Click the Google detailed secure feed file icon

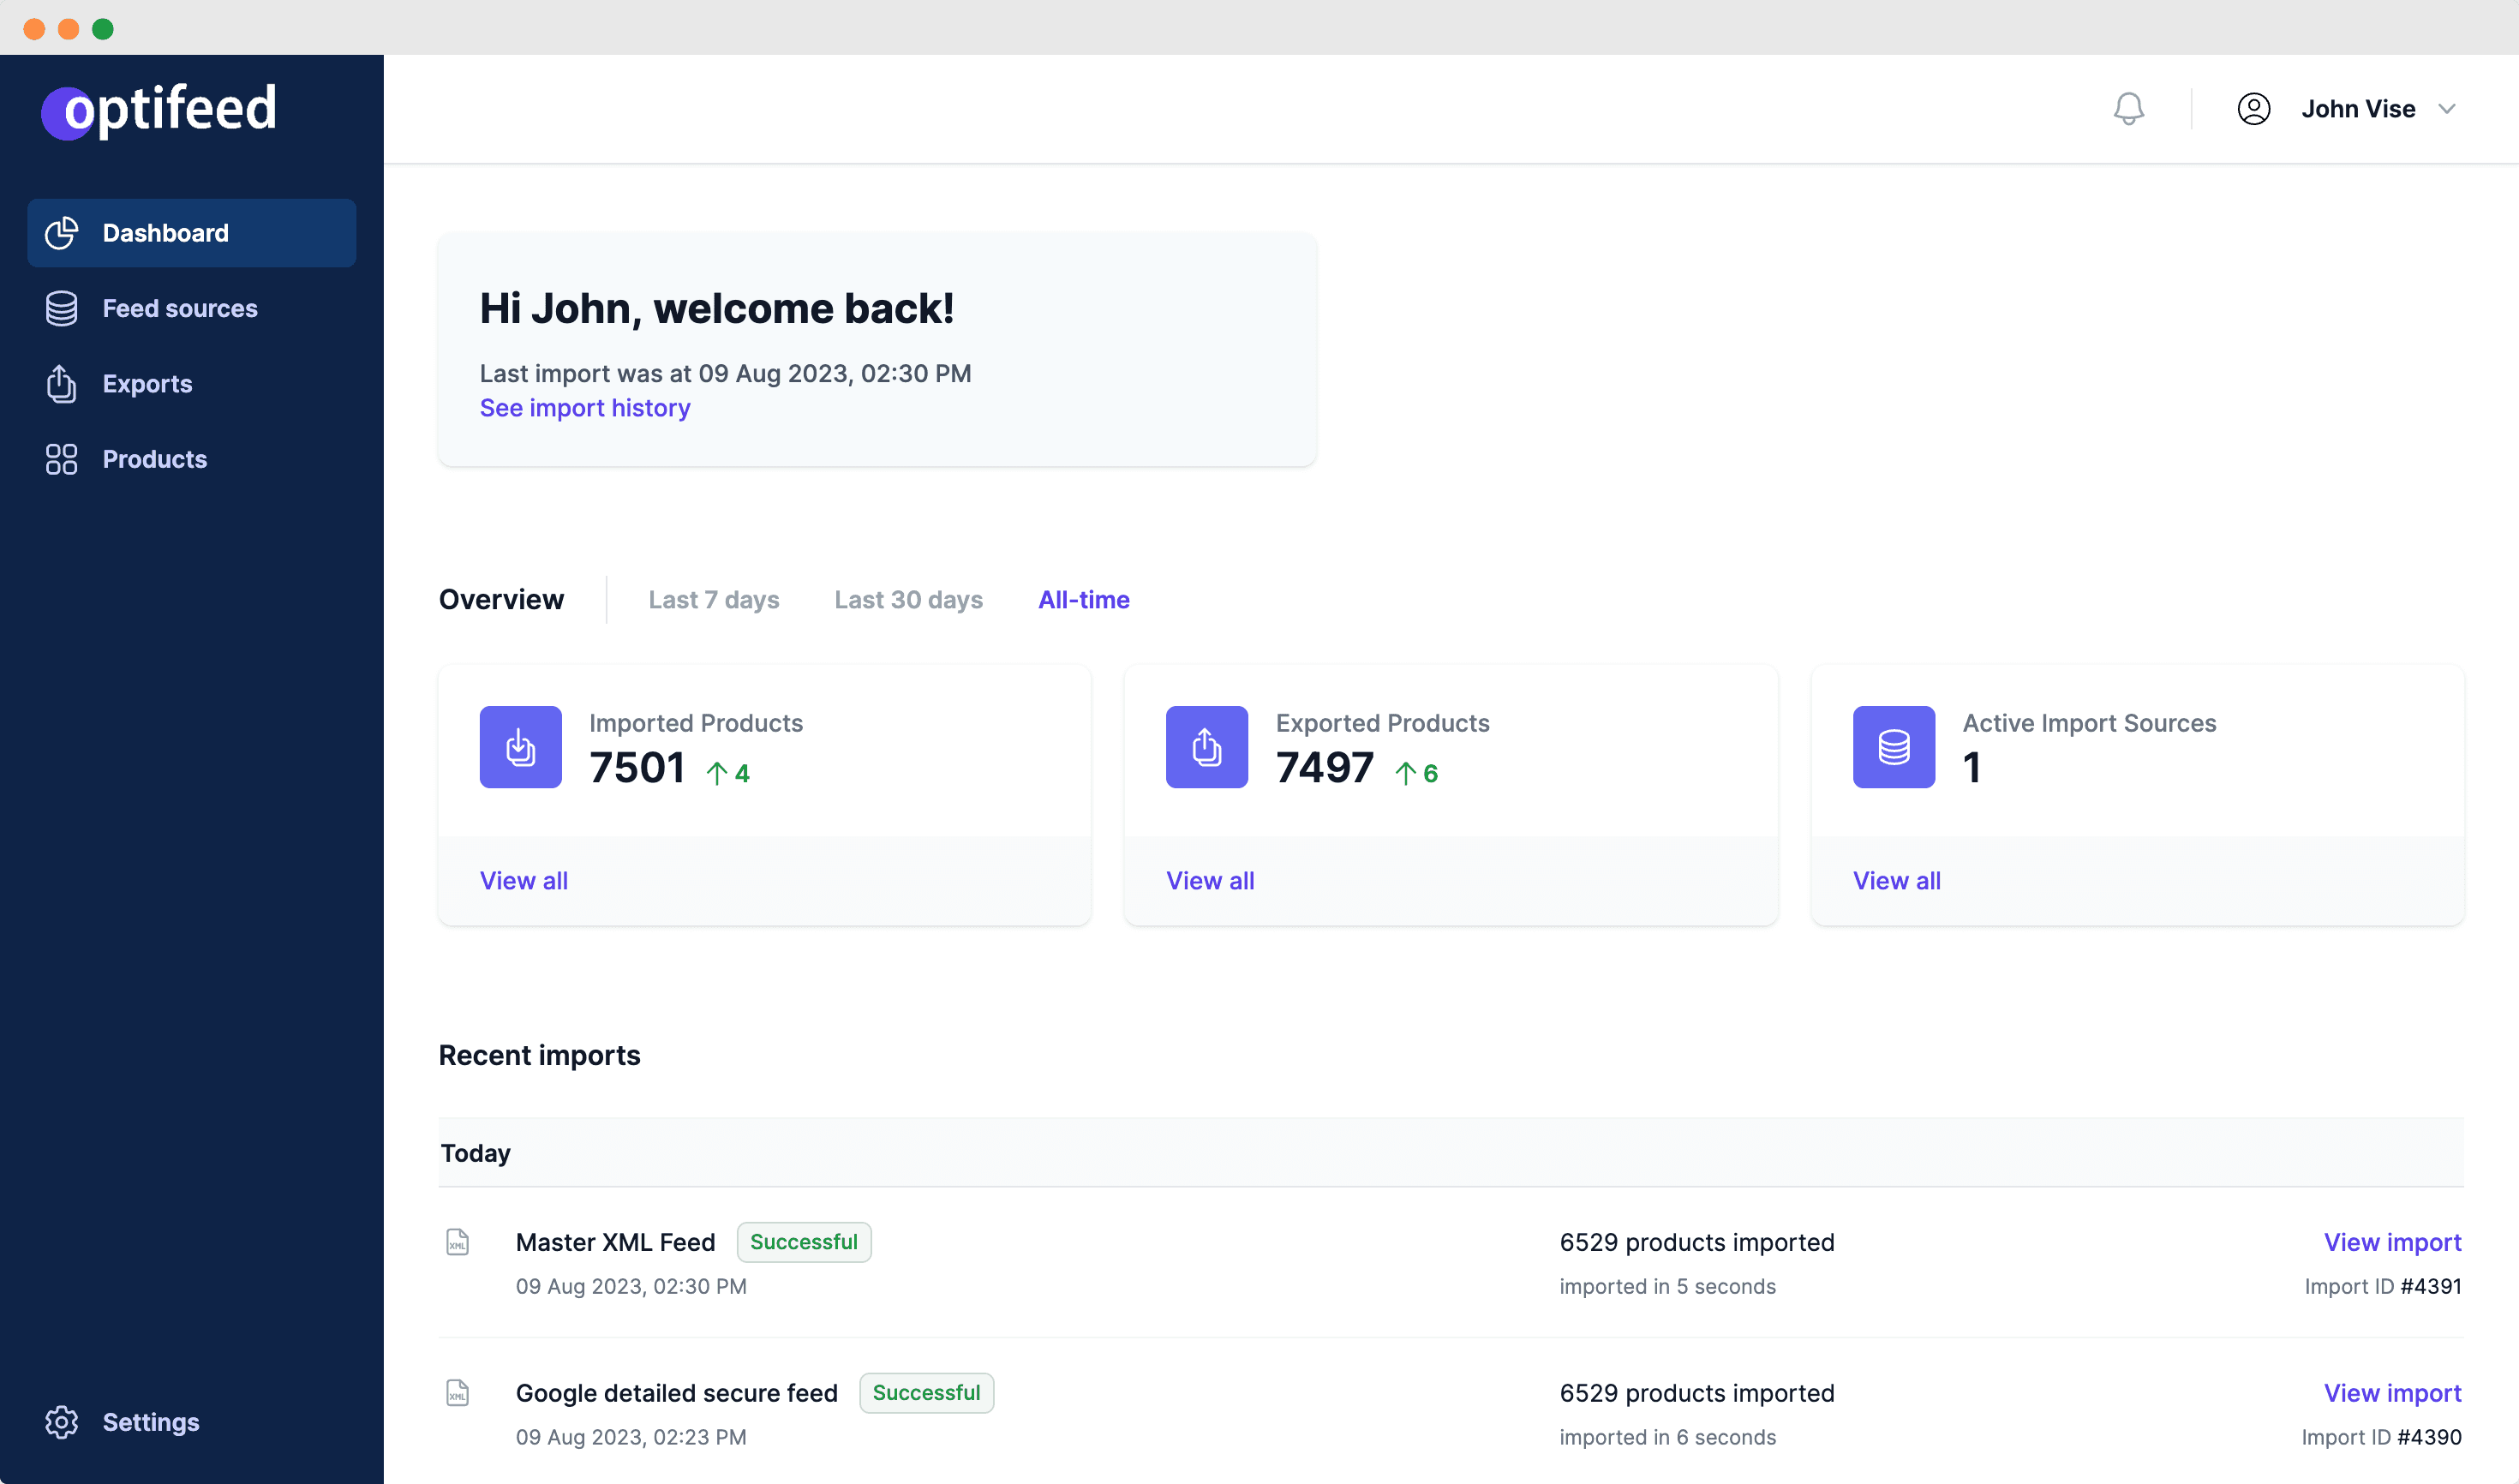[x=457, y=1393]
